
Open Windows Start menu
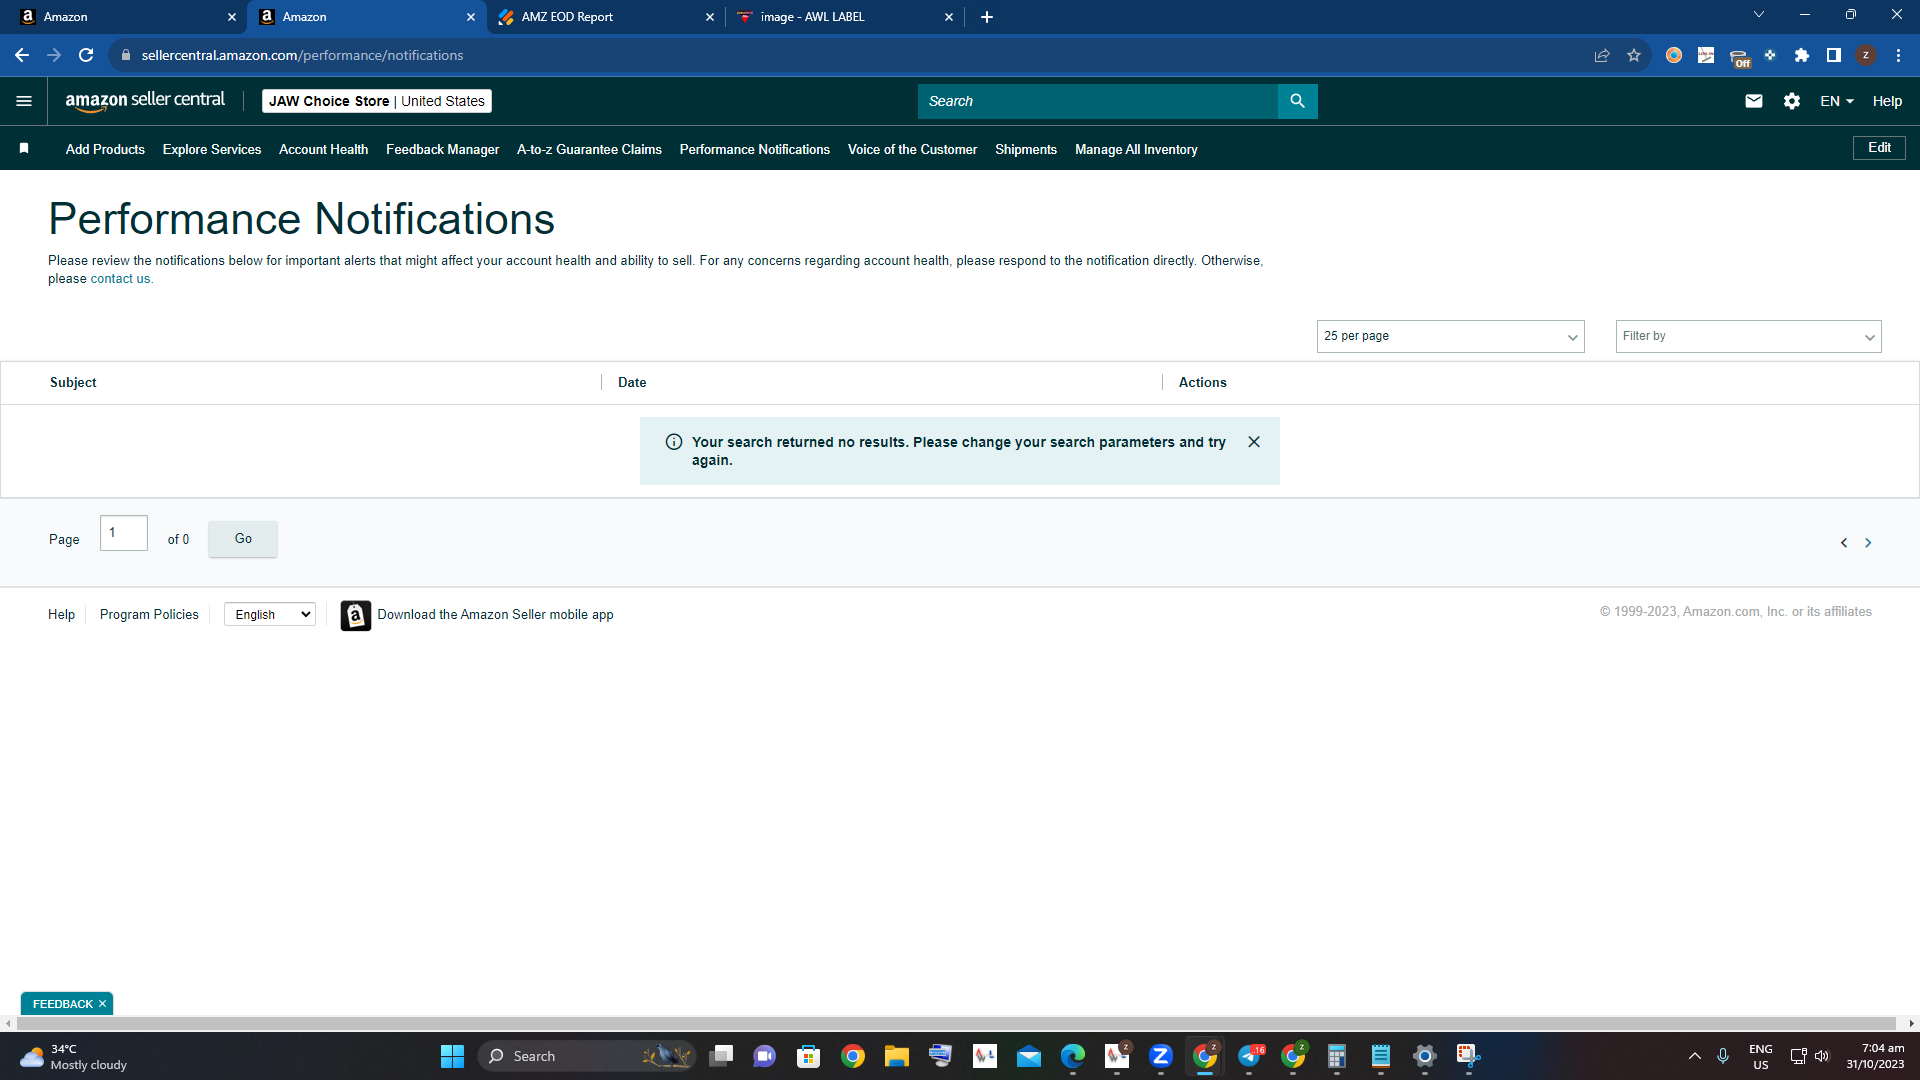click(x=452, y=1056)
